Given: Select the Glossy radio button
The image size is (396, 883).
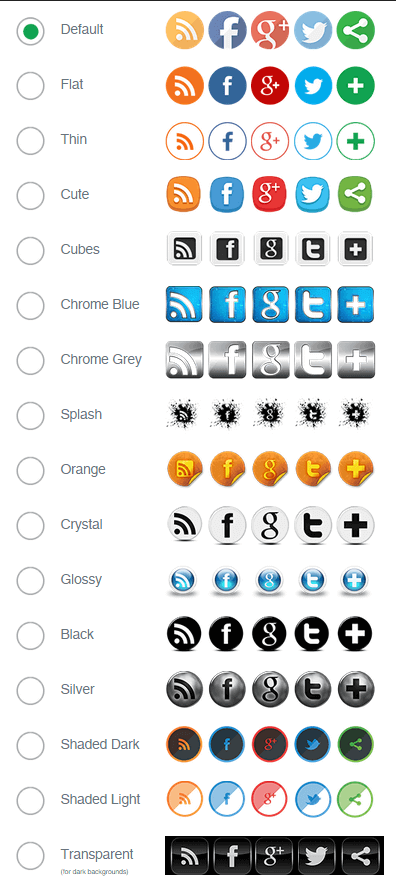Looking at the screenshot, I should [30, 581].
